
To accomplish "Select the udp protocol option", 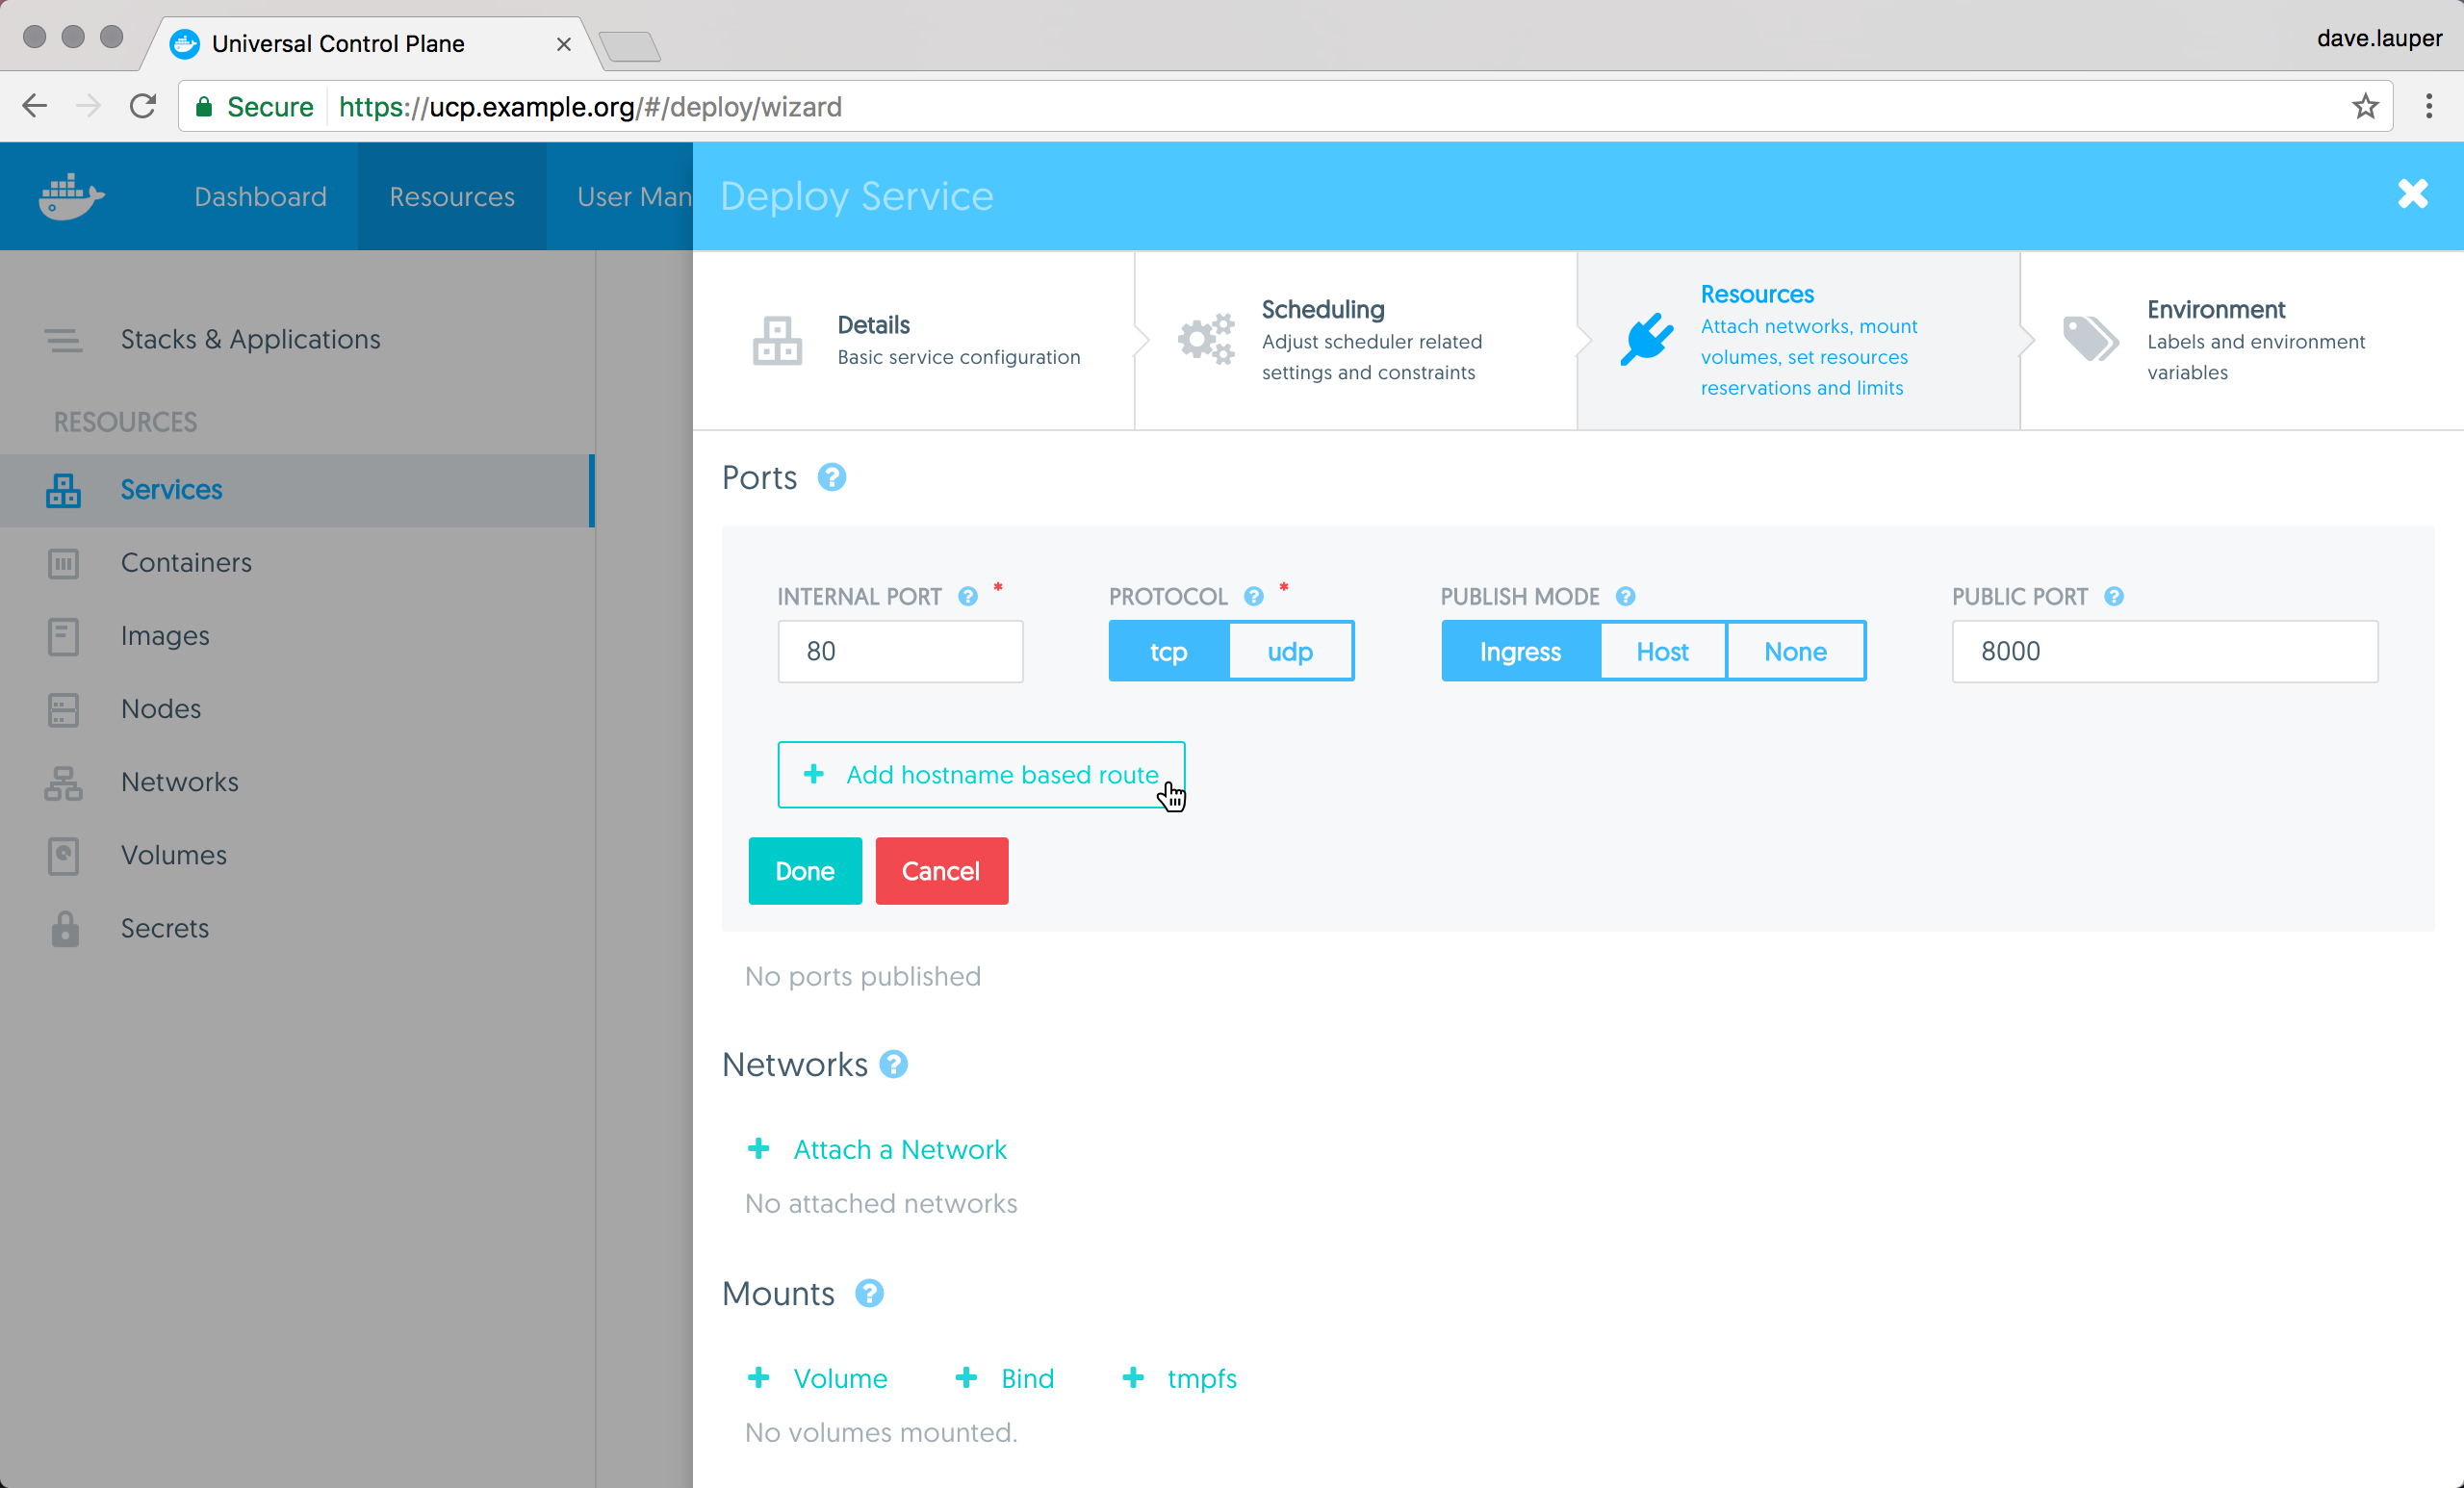I will [1289, 652].
